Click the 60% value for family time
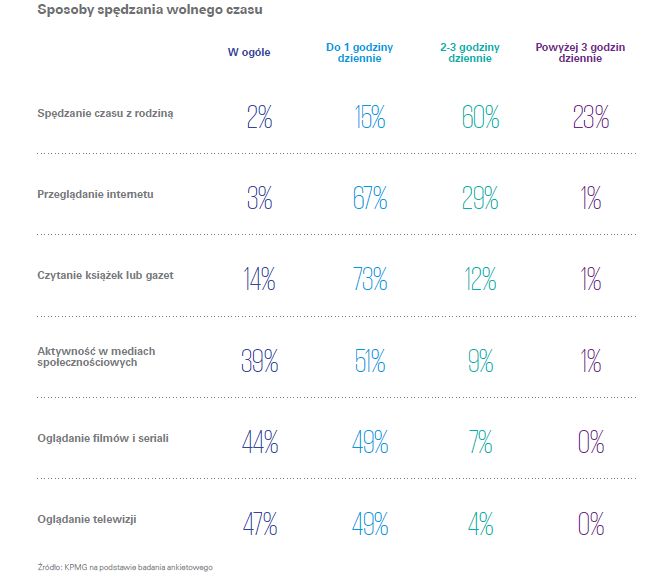Image resolution: width=647 pixels, height=580 pixels. [481, 118]
